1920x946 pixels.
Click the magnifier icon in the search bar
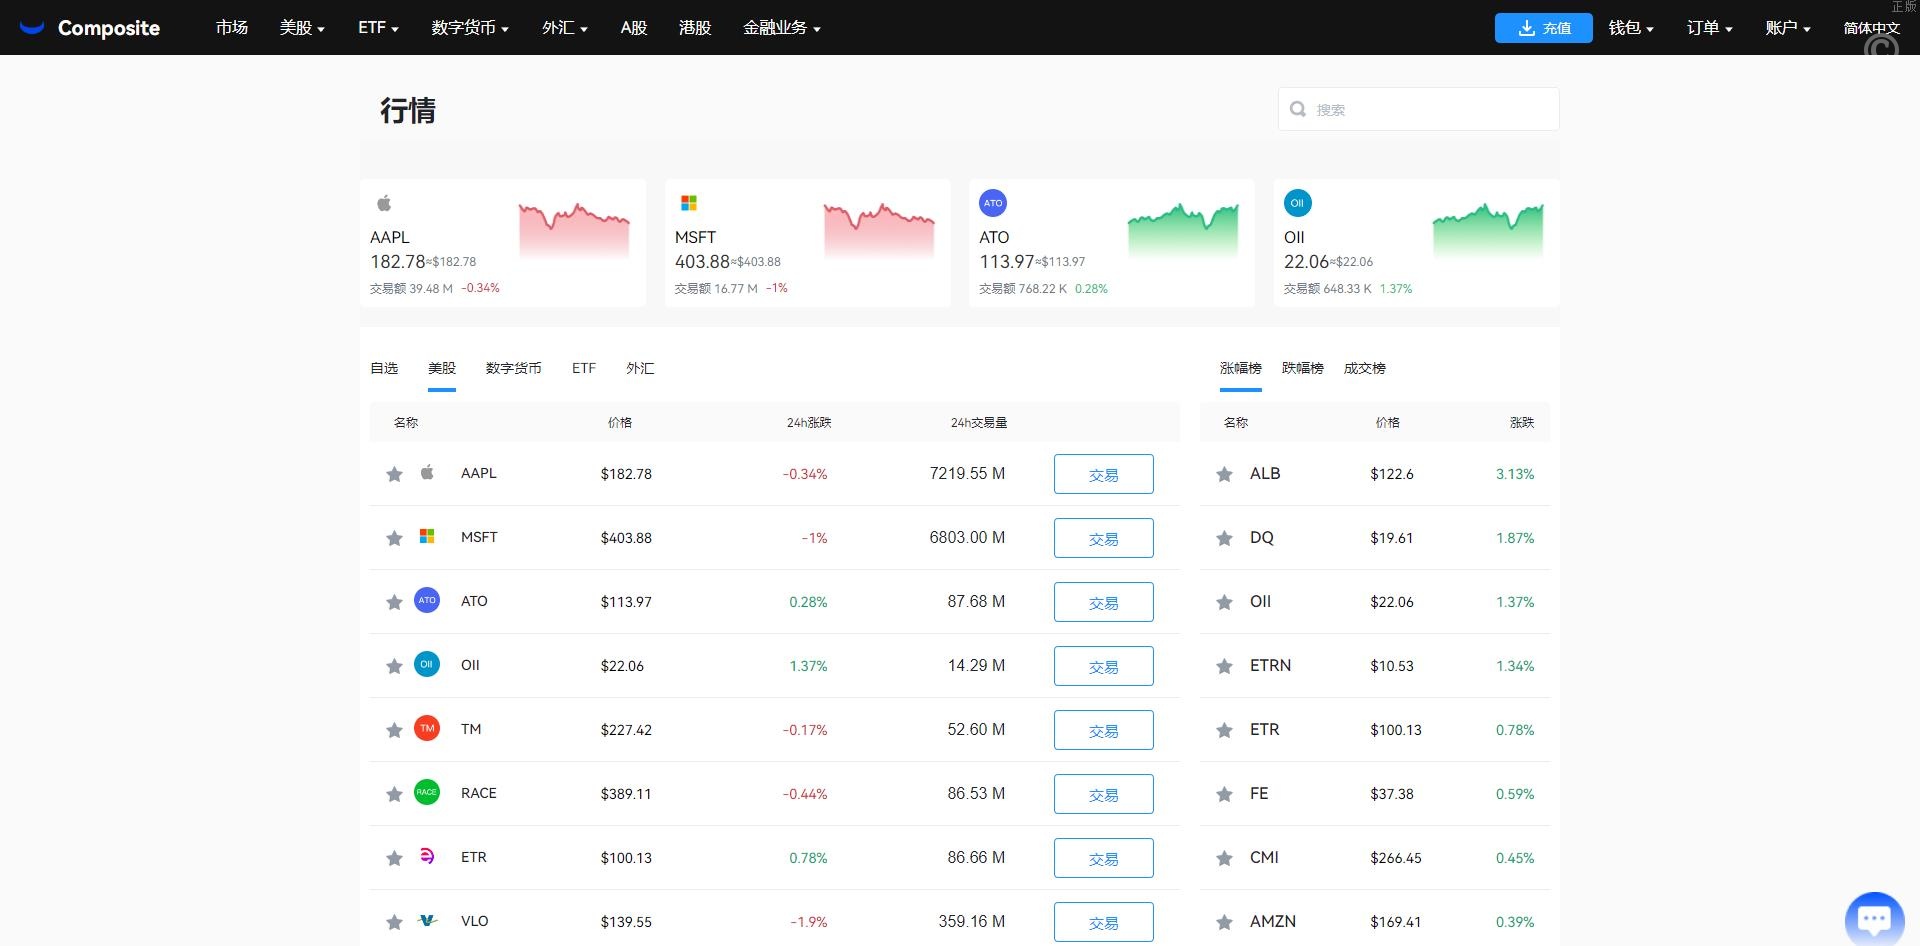(x=1297, y=108)
